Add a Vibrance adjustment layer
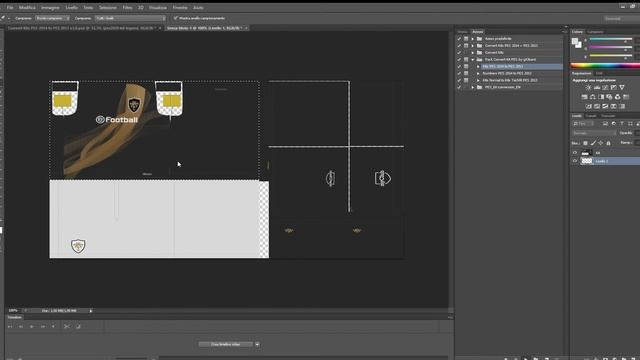 tap(622, 87)
